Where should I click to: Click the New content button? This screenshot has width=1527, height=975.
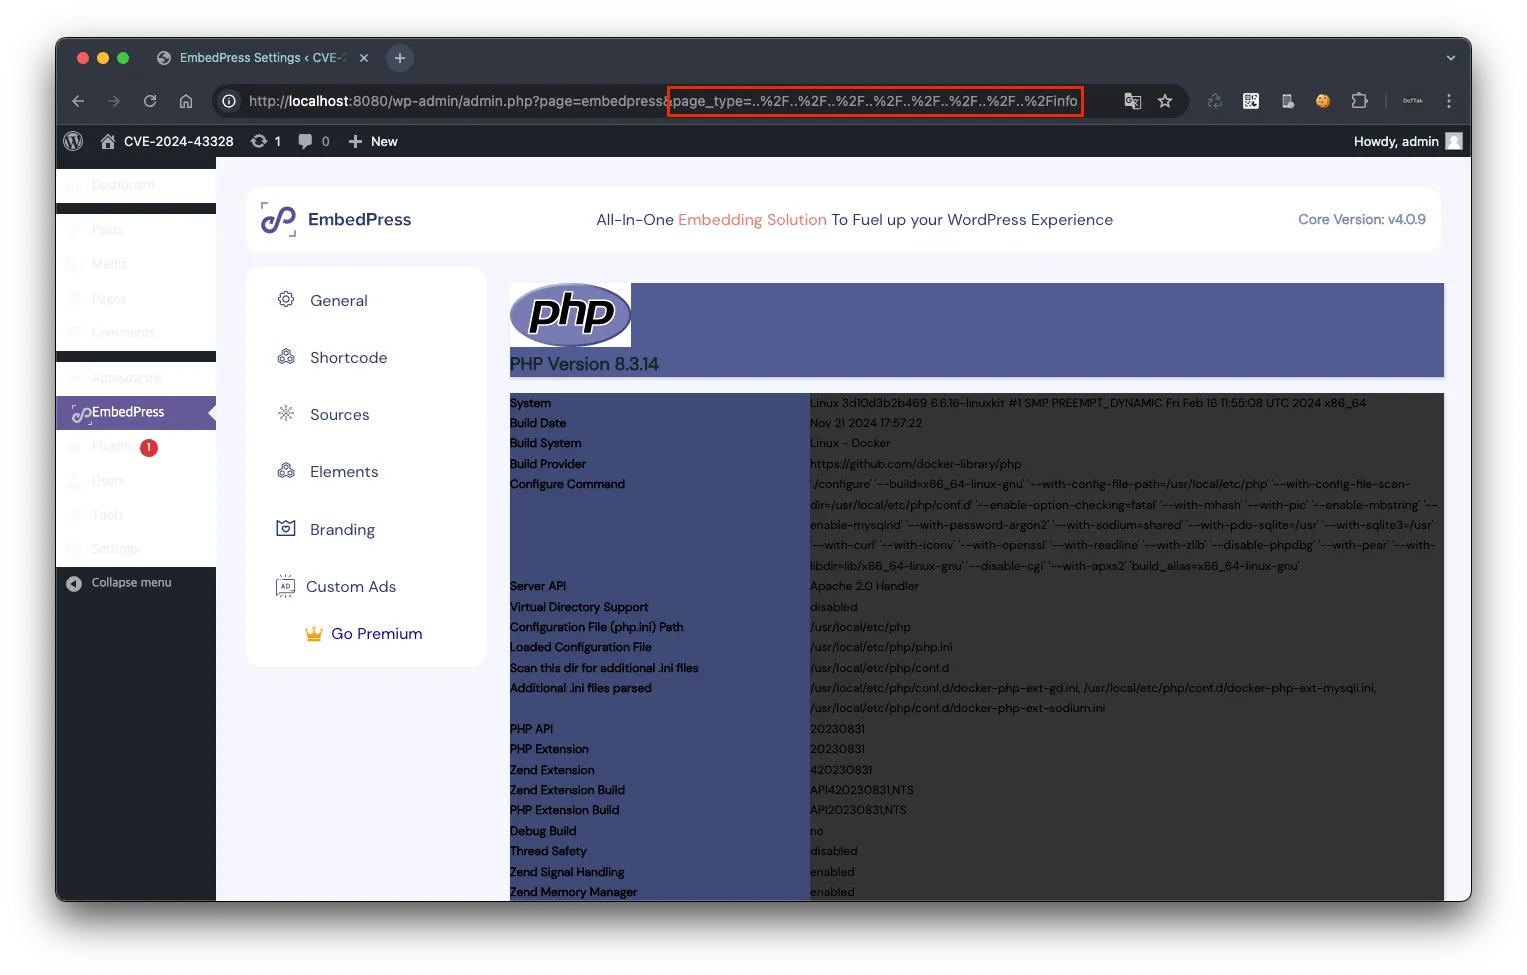(373, 142)
